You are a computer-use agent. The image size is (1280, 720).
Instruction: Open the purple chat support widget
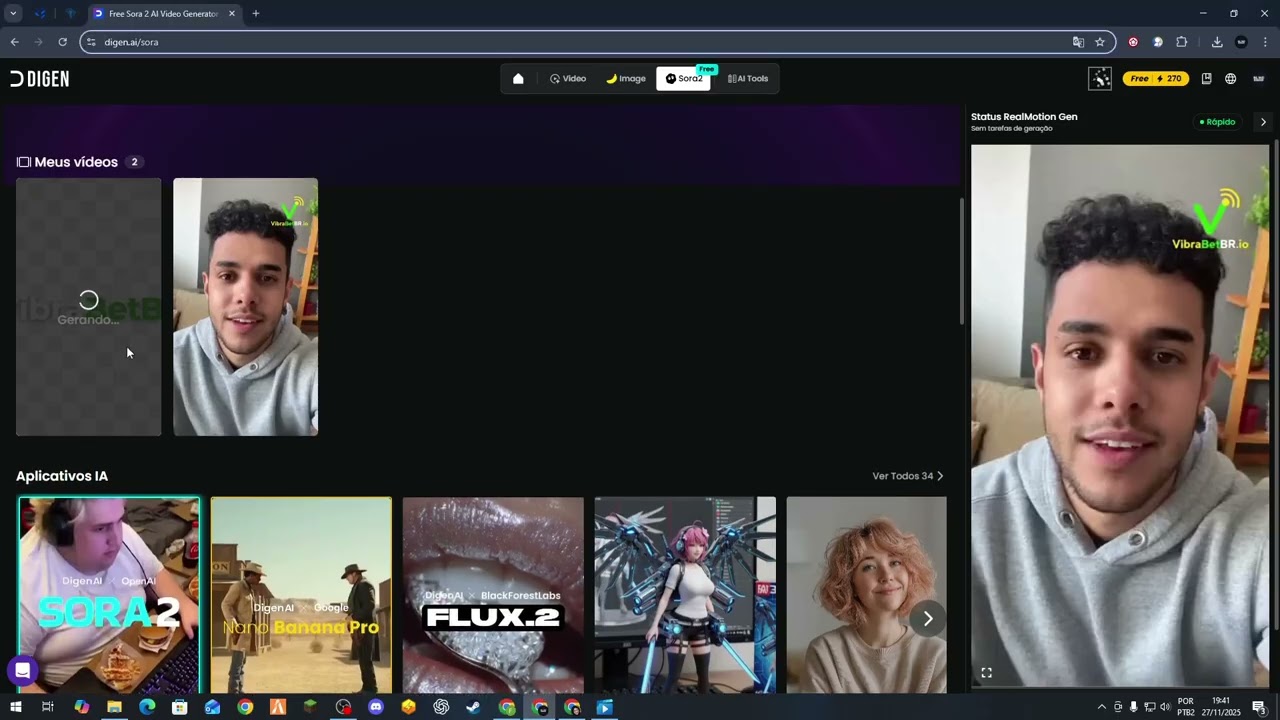(22, 670)
